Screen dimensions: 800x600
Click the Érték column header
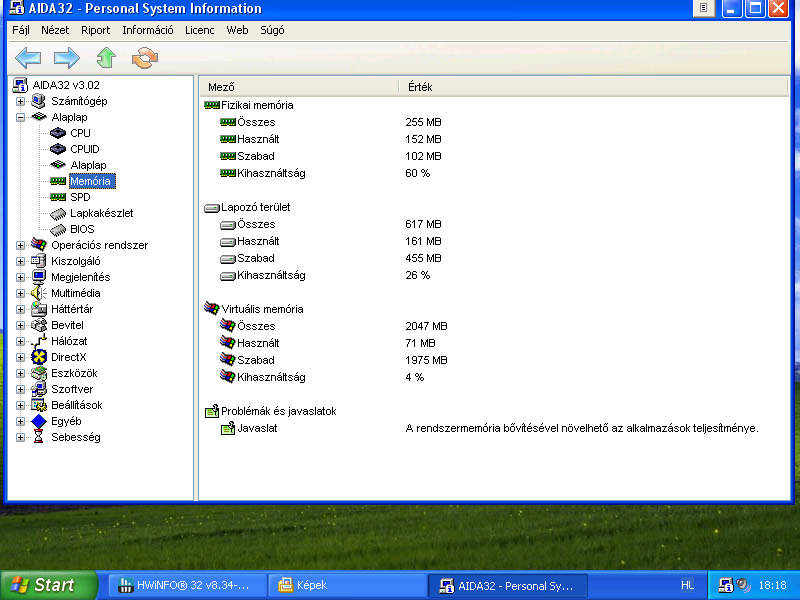593,87
